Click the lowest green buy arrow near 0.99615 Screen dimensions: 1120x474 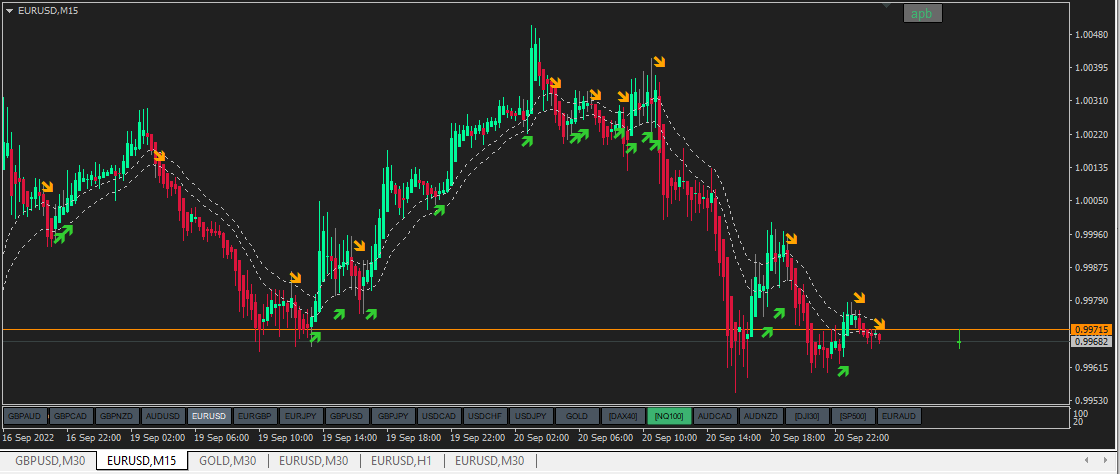[x=844, y=370]
